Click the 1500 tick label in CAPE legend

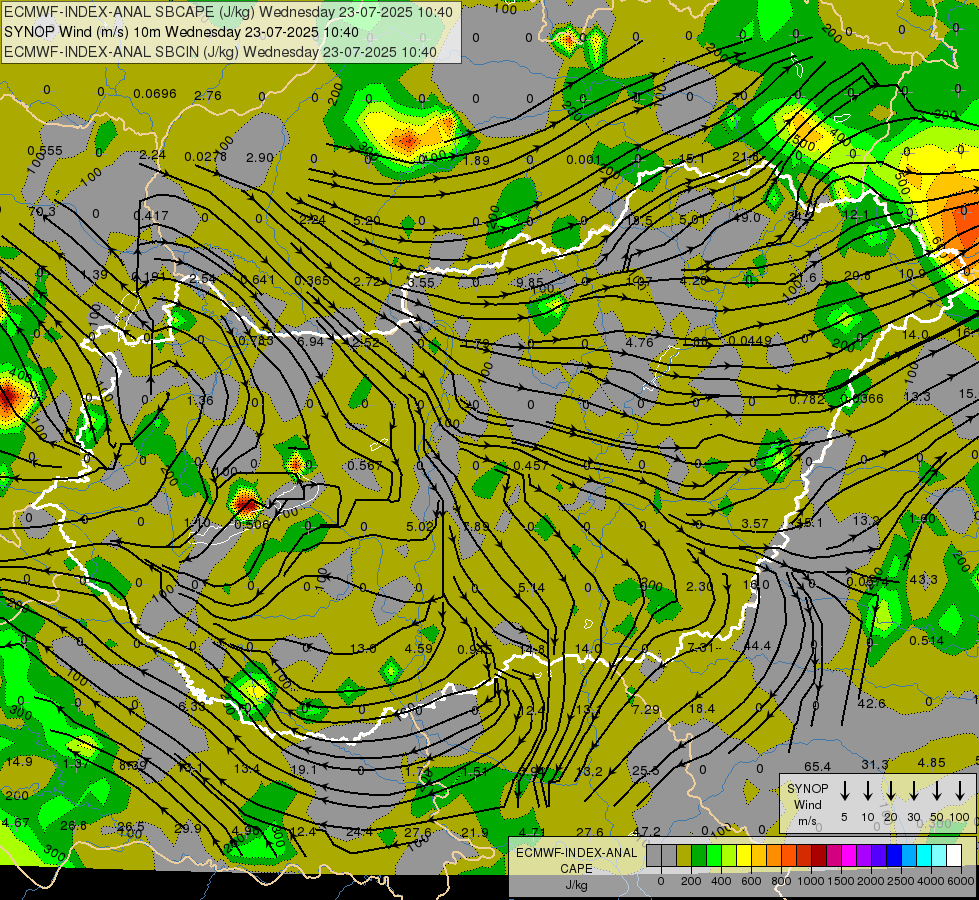[x=841, y=881]
